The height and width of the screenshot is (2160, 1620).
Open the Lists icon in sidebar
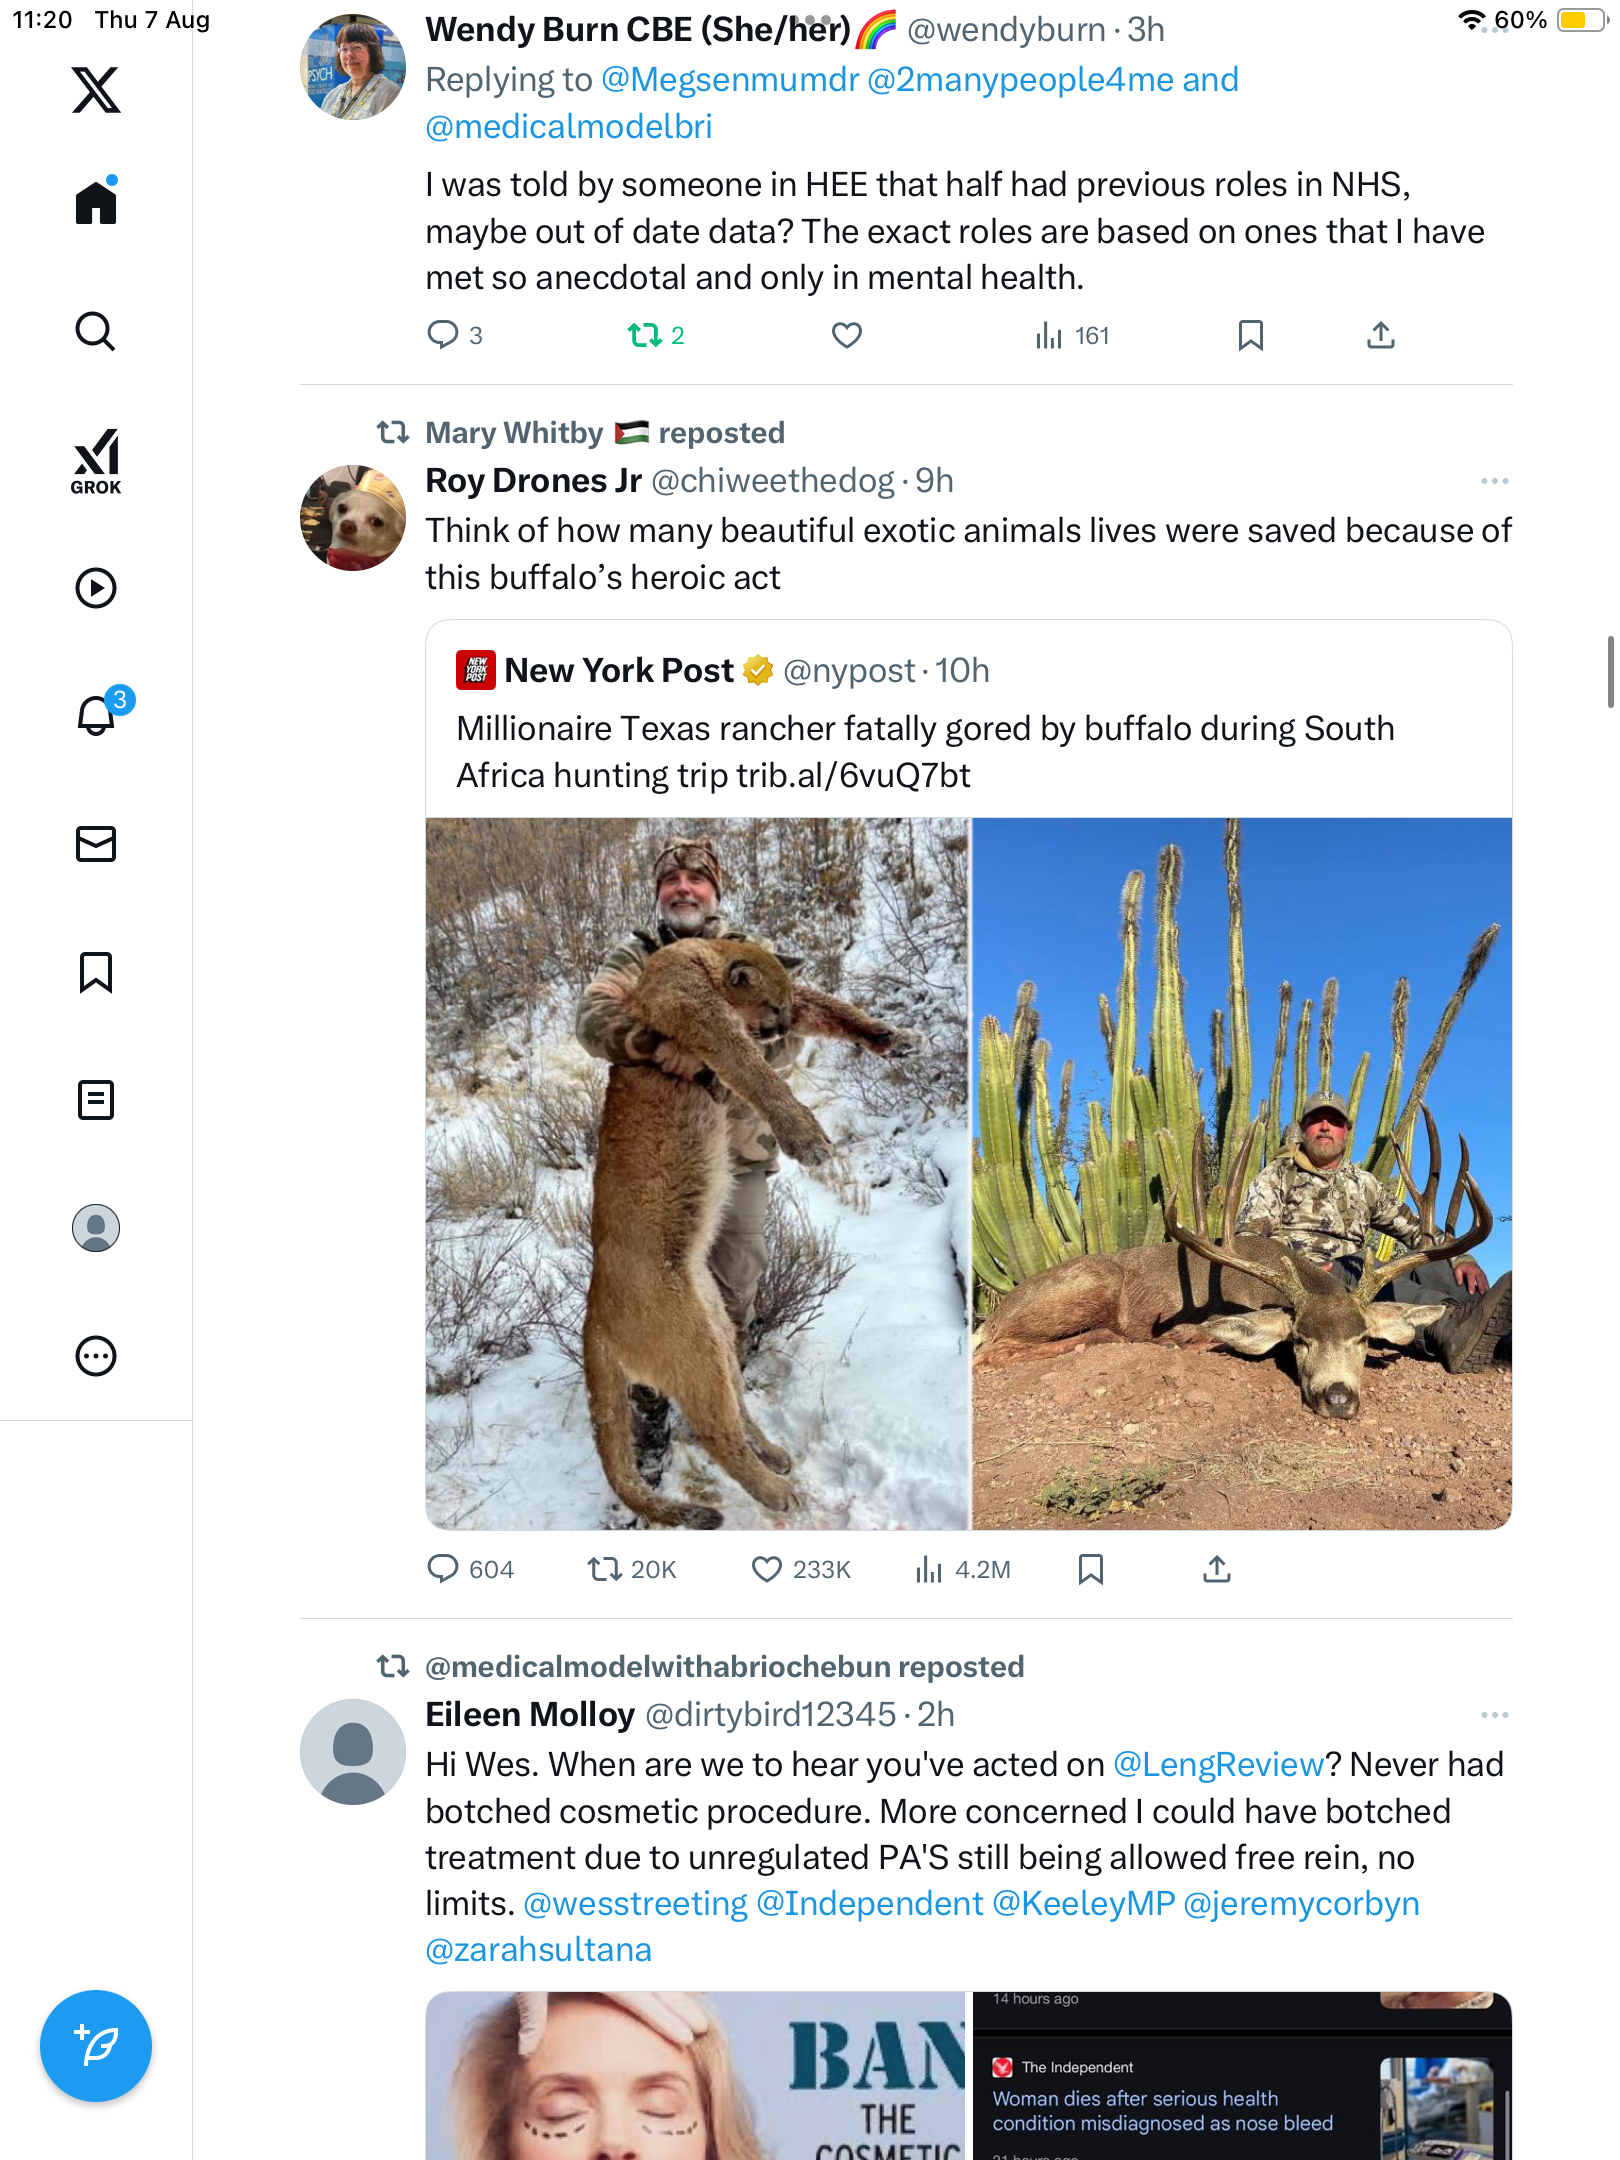pos(96,1100)
